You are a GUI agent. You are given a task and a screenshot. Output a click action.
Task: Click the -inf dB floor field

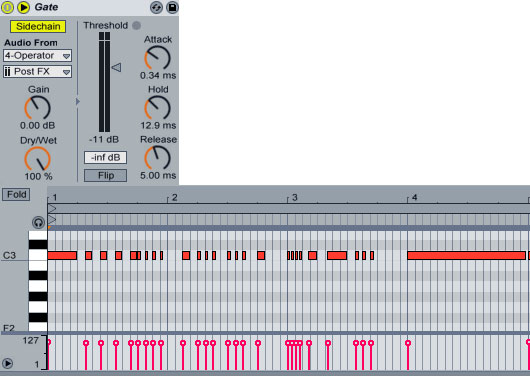105,158
